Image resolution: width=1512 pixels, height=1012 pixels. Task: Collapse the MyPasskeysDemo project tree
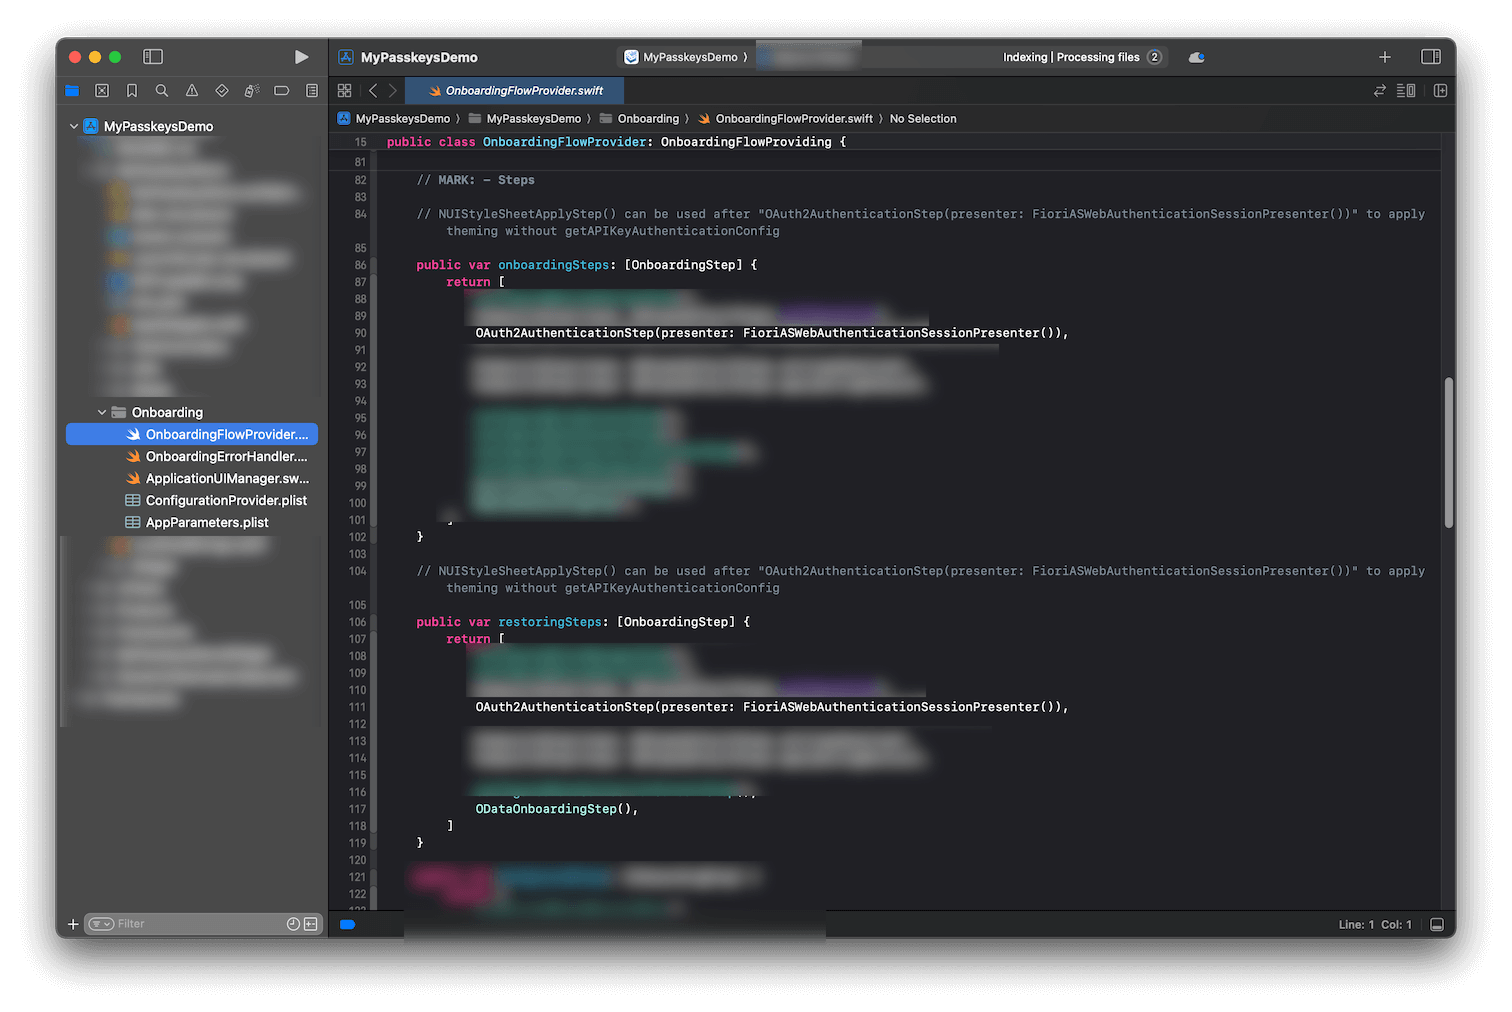(73, 126)
